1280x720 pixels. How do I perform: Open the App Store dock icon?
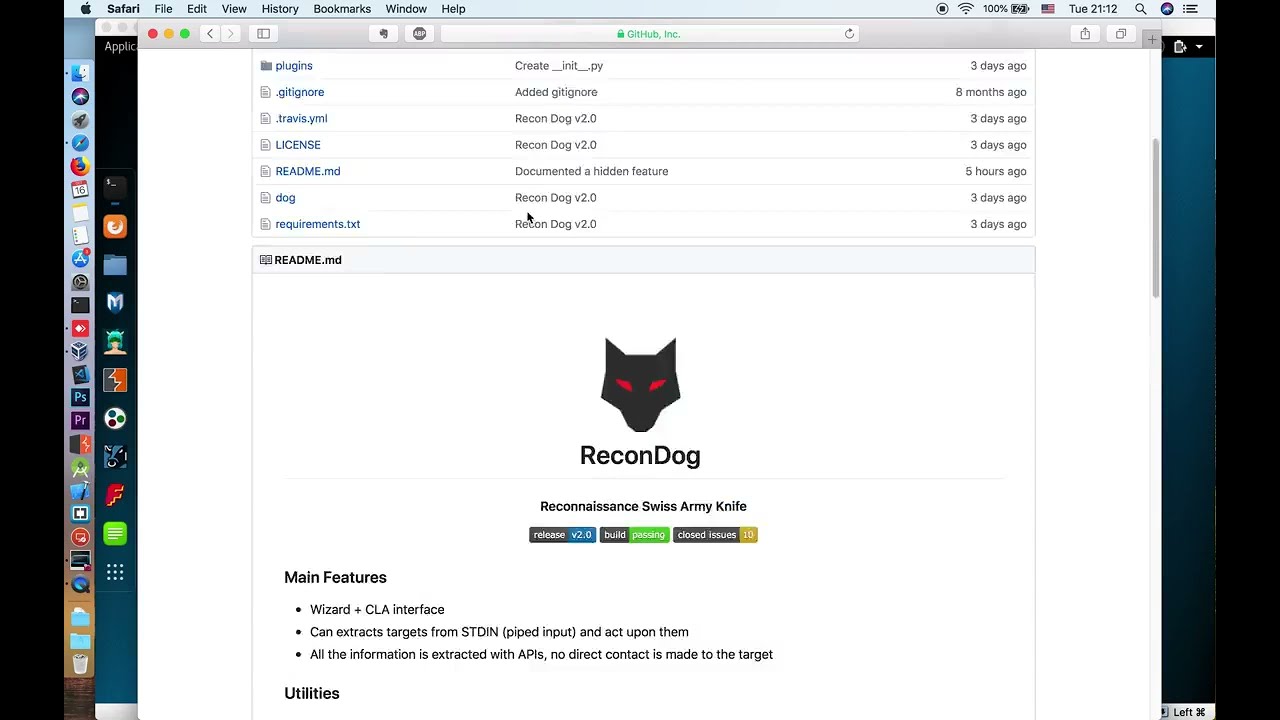click(x=80, y=259)
